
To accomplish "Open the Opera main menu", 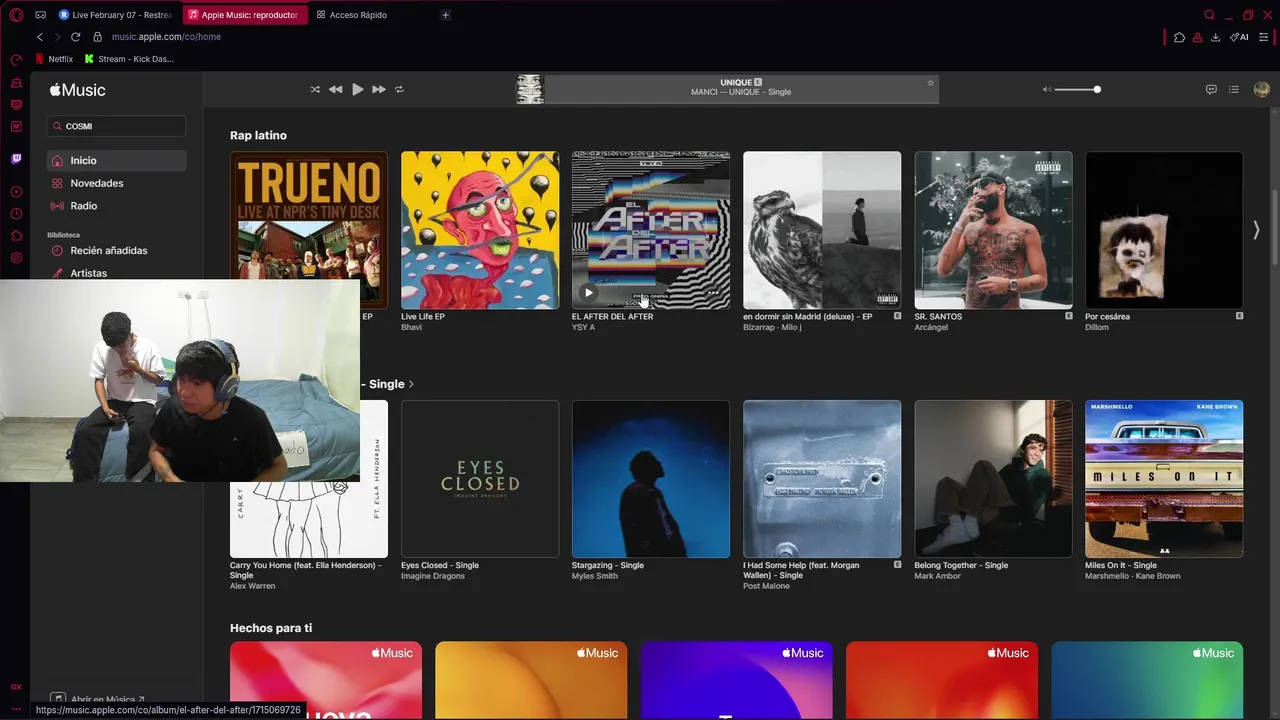I will click(x=16, y=15).
